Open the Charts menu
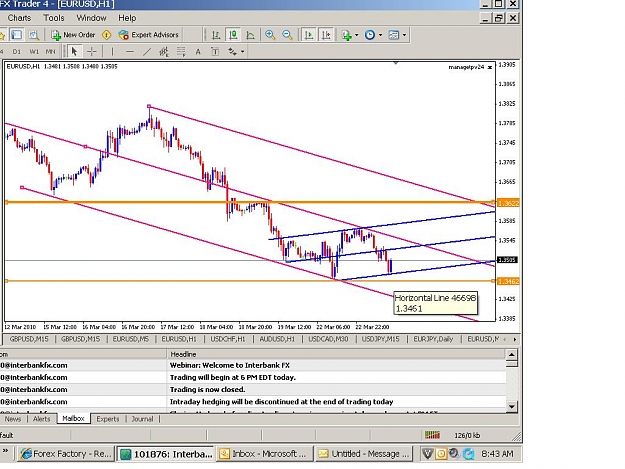 (19, 18)
